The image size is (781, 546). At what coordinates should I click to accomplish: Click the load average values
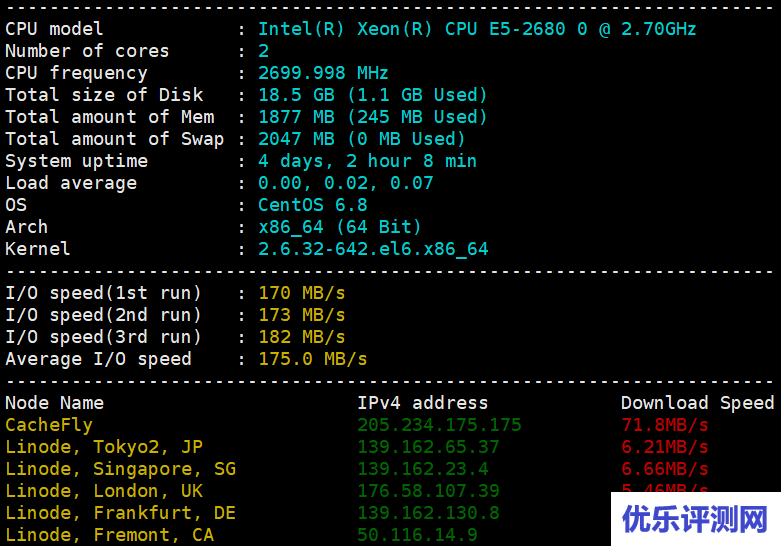point(345,183)
